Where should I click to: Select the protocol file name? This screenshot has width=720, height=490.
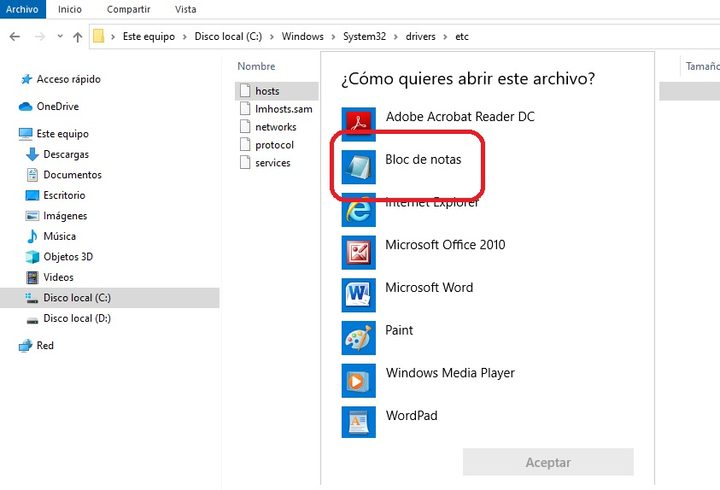point(275,145)
